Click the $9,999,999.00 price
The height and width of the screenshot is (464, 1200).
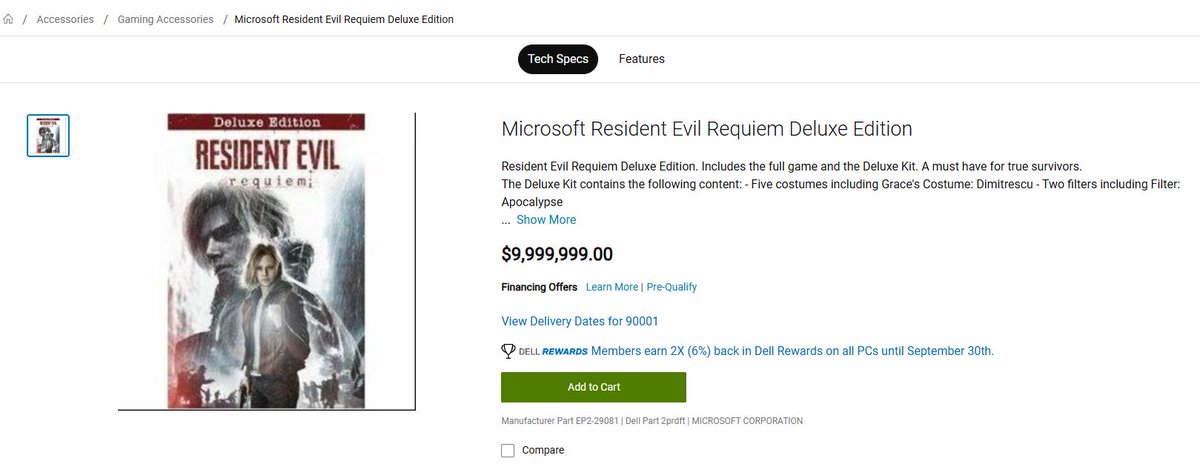pos(557,254)
